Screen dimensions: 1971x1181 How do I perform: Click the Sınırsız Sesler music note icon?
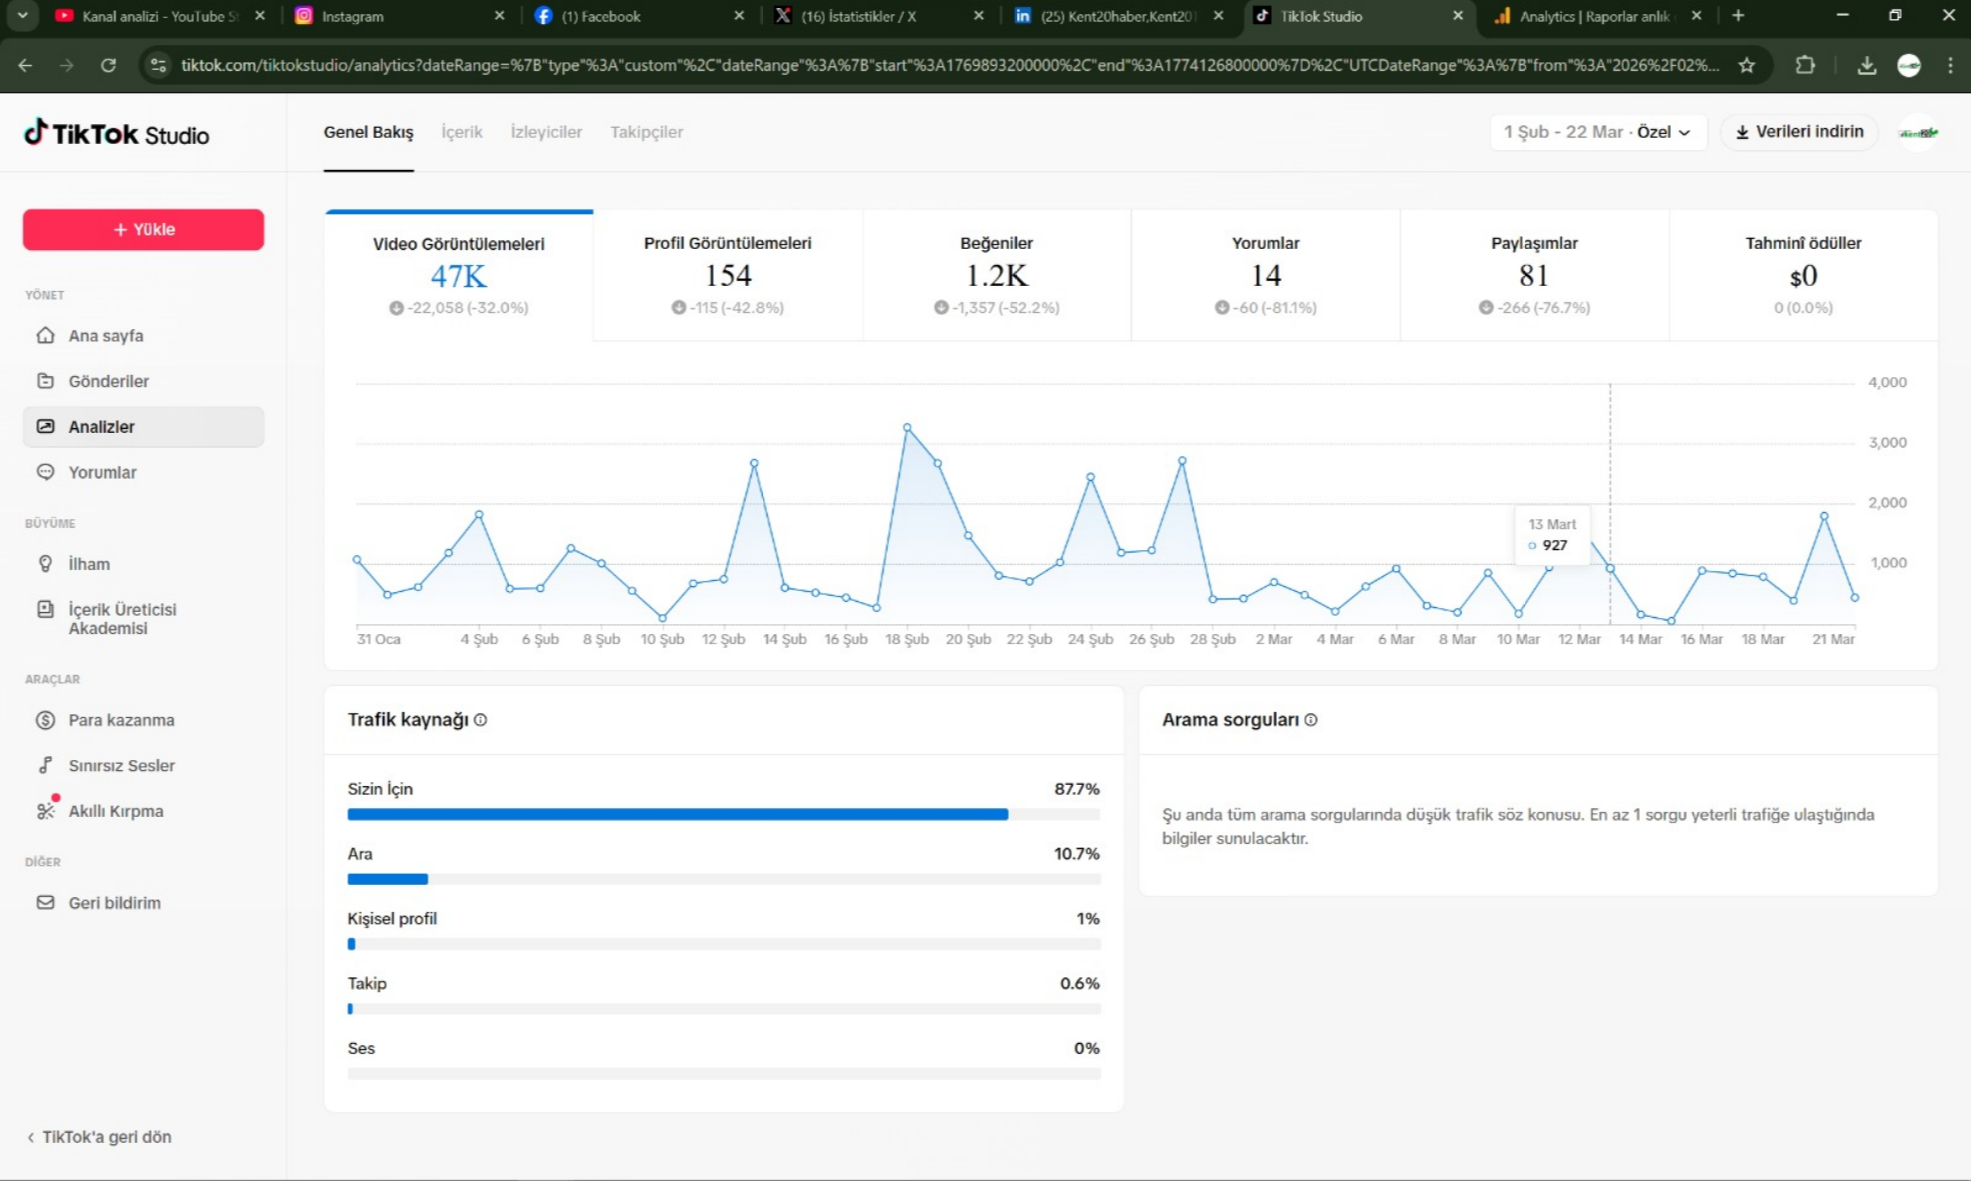tap(45, 765)
